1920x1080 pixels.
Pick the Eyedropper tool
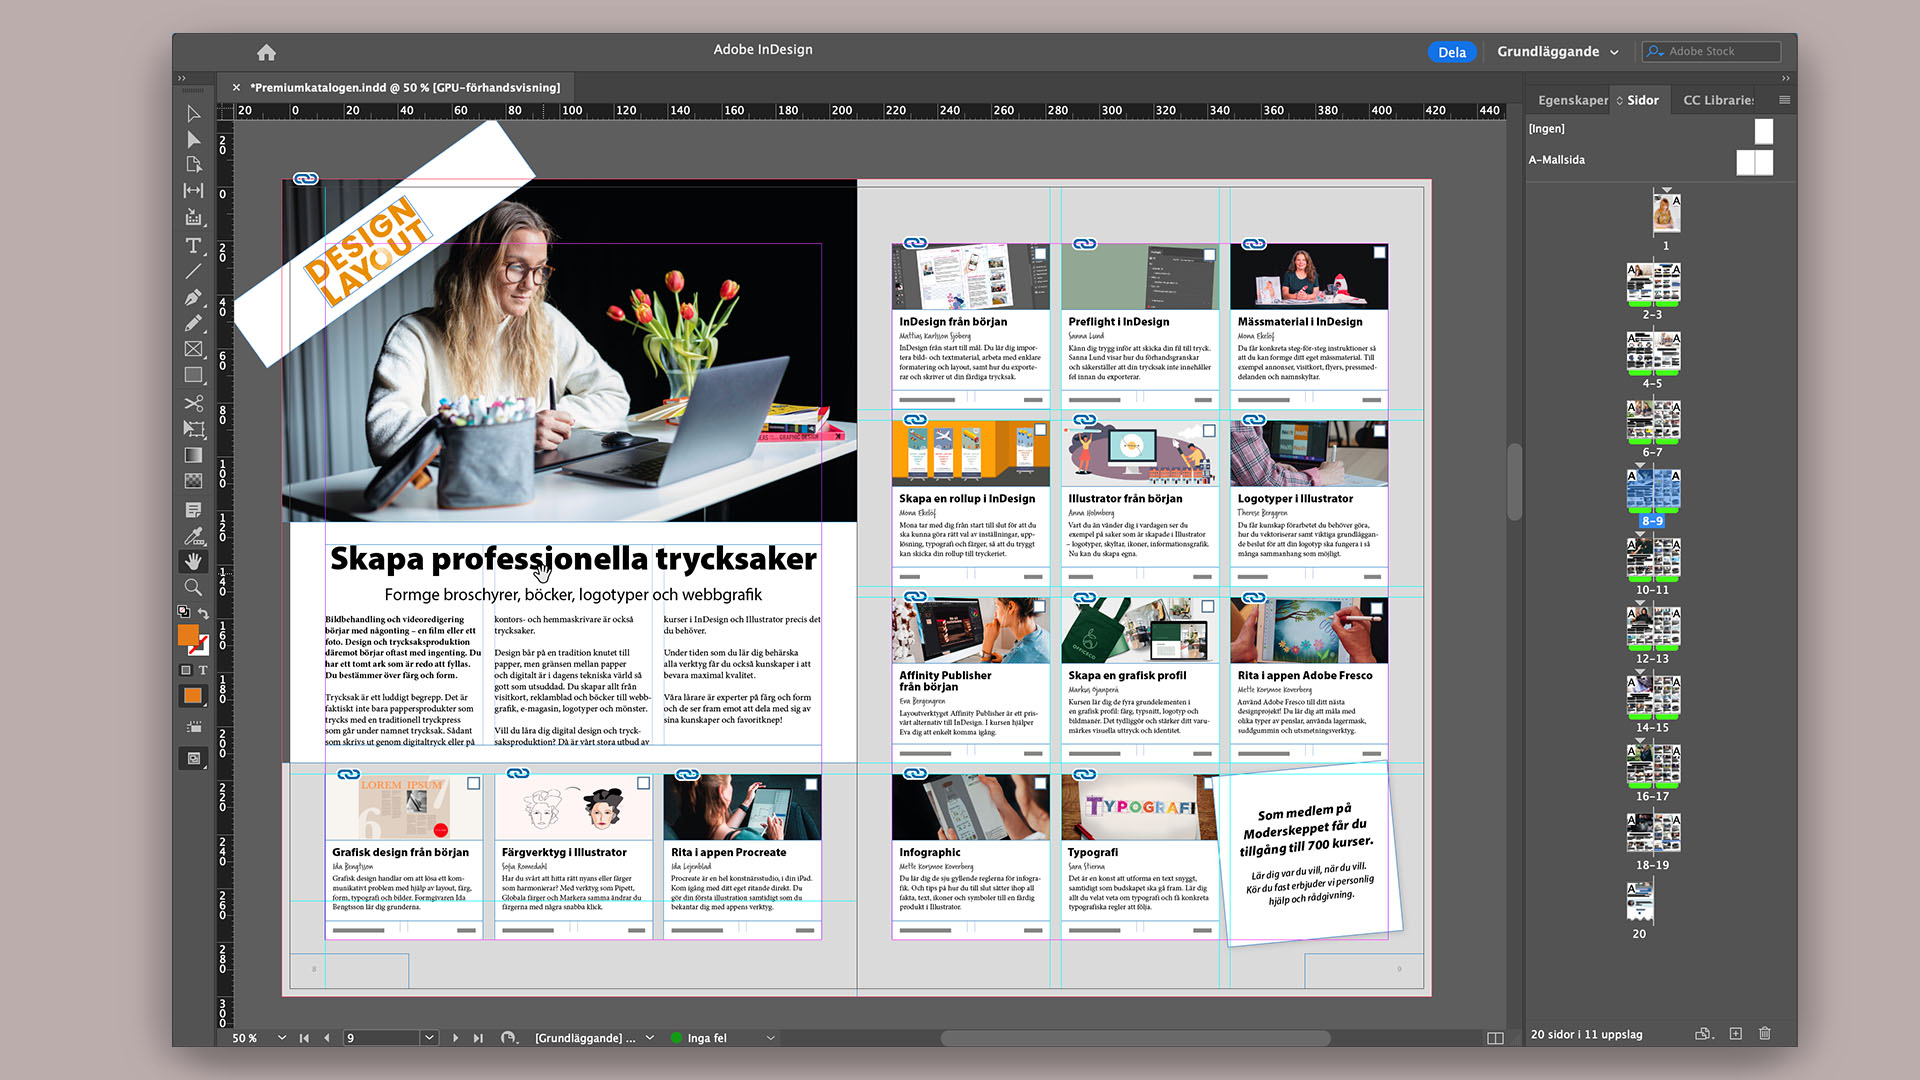pyautogui.click(x=193, y=536)
